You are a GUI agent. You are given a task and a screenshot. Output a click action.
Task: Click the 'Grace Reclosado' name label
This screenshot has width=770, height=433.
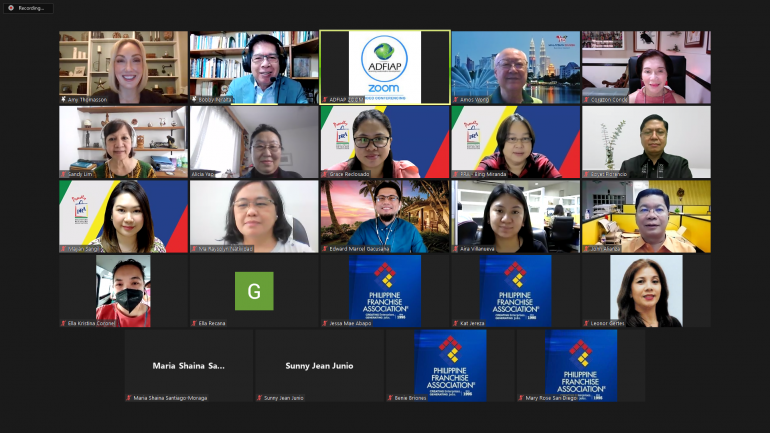tap(350, 174)
